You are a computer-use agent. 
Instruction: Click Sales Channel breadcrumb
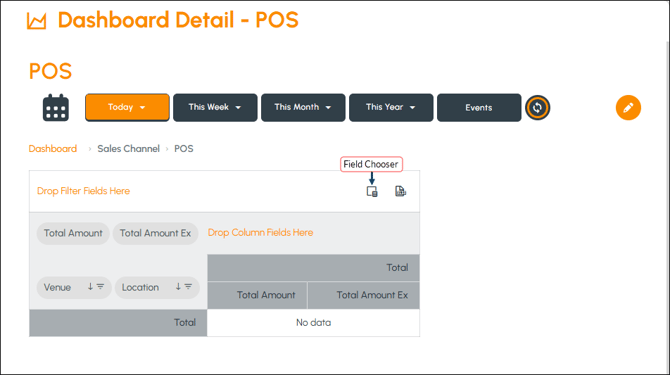click(128, 149)
